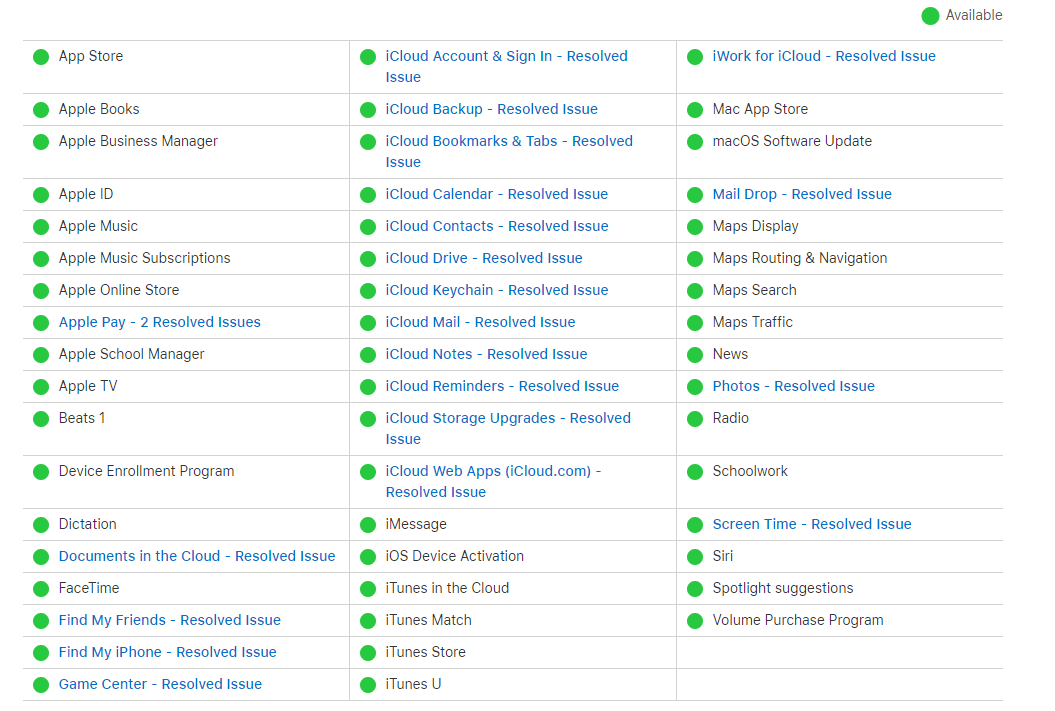Click green dot next to Maps Display

coord(695,227)
